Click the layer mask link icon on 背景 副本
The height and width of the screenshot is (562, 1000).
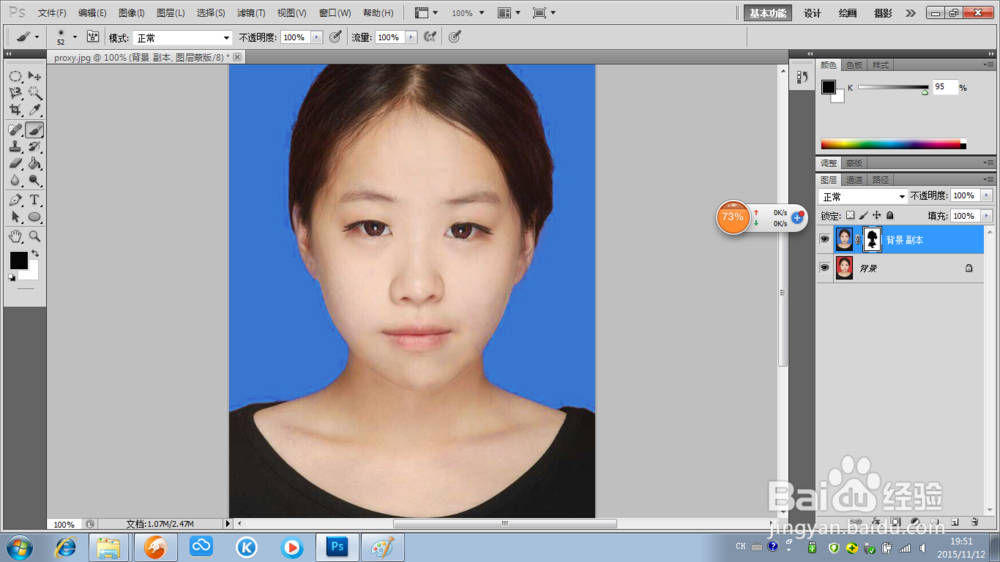(x=858, y=240)
